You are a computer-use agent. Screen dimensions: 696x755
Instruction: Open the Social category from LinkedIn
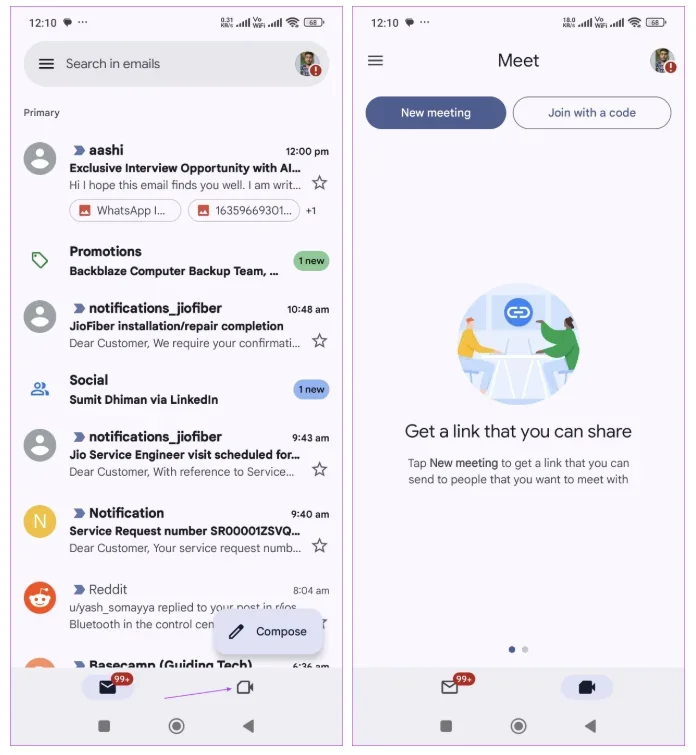[176, 390]
